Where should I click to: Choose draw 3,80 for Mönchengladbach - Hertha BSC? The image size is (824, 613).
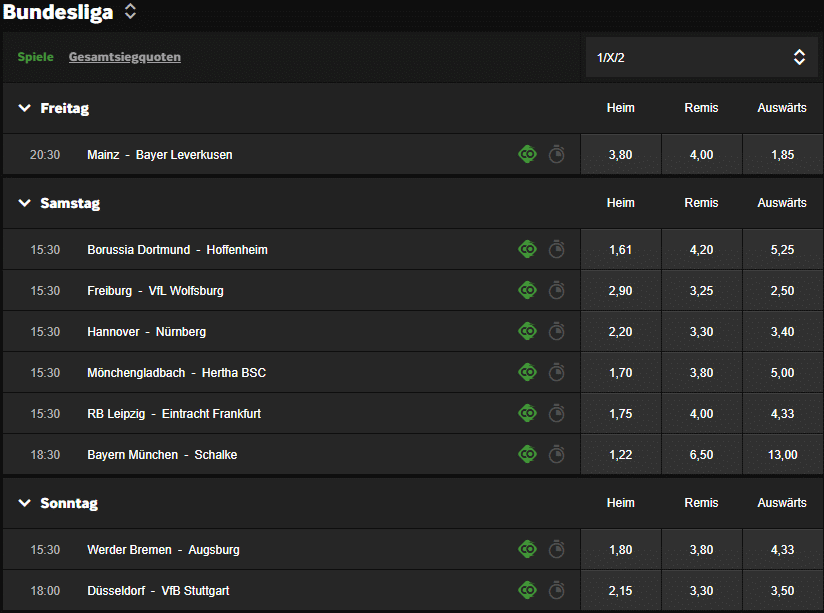pos(702,373)
